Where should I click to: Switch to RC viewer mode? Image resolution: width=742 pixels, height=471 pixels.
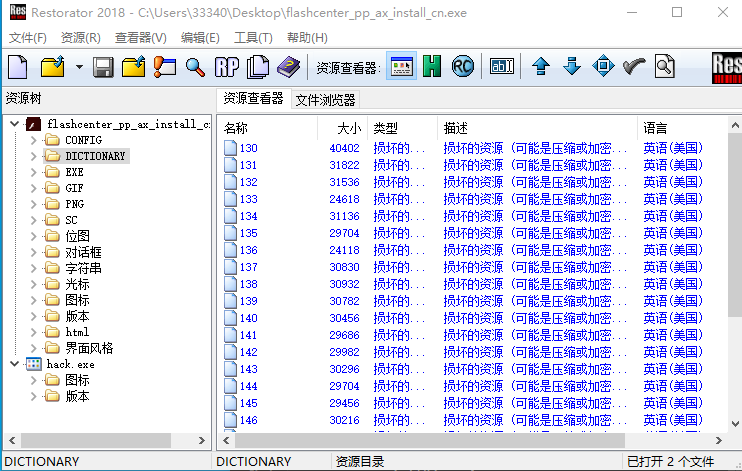tap(462, 66)
